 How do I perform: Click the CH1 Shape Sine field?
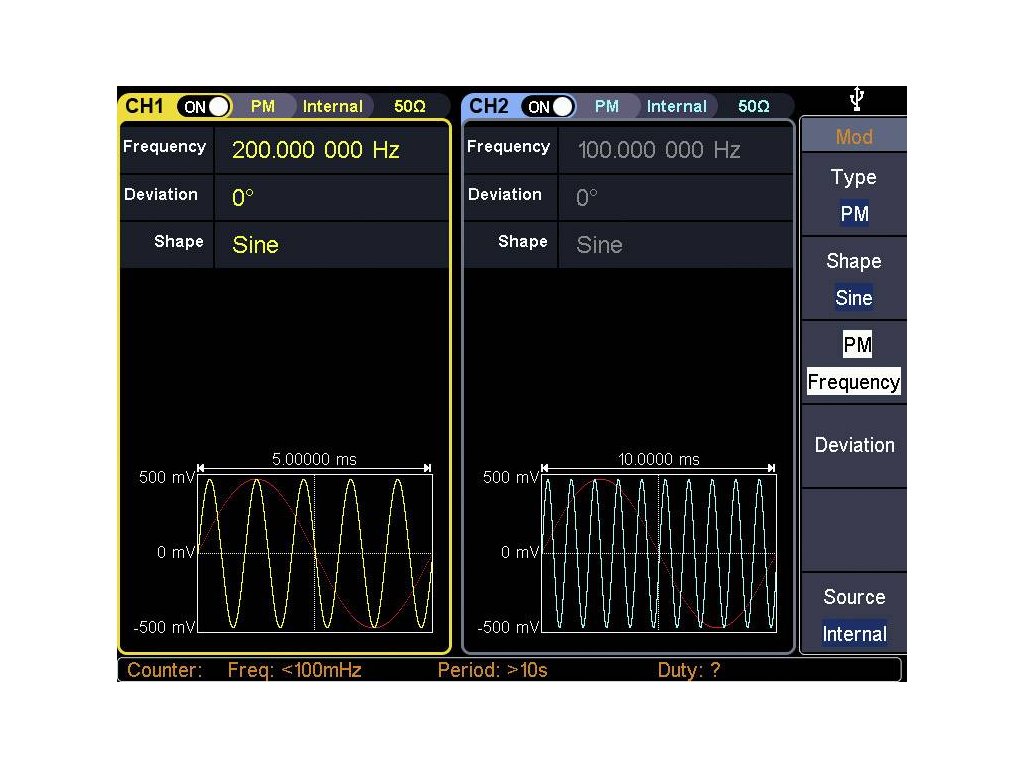256,245
